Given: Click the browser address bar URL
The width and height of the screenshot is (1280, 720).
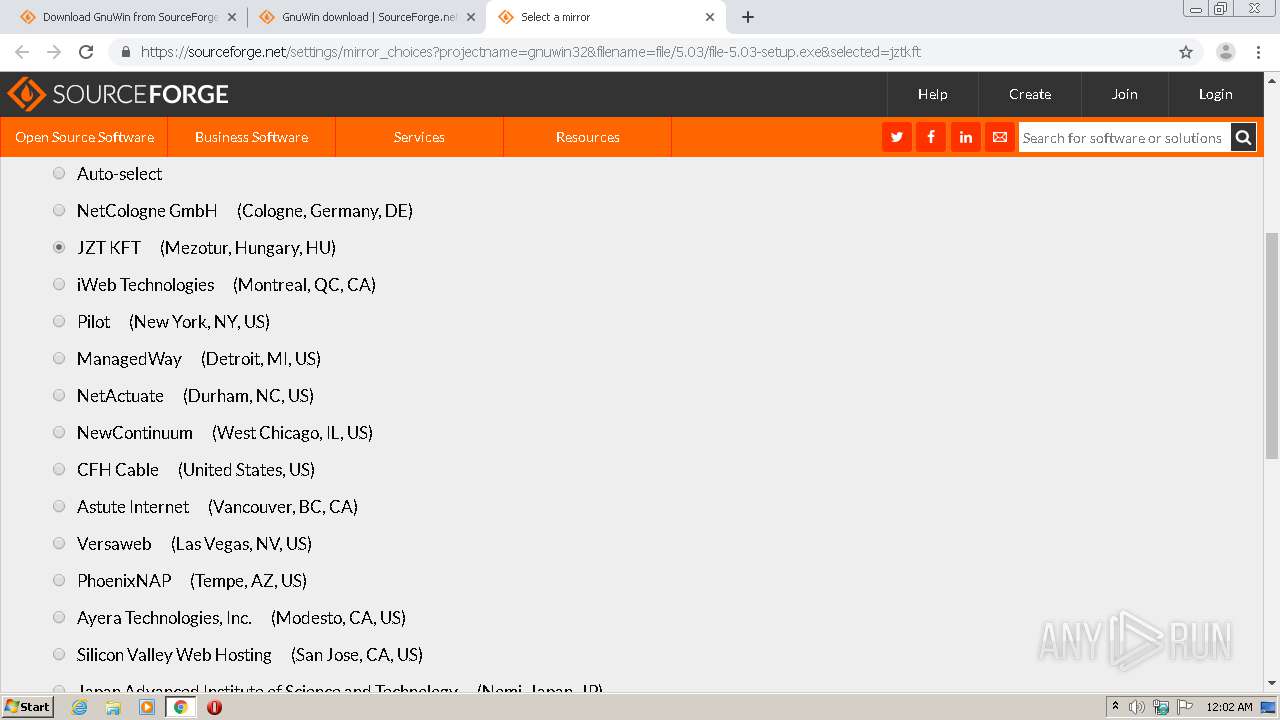Looking at the screenshot, I should tap(530, 52).
